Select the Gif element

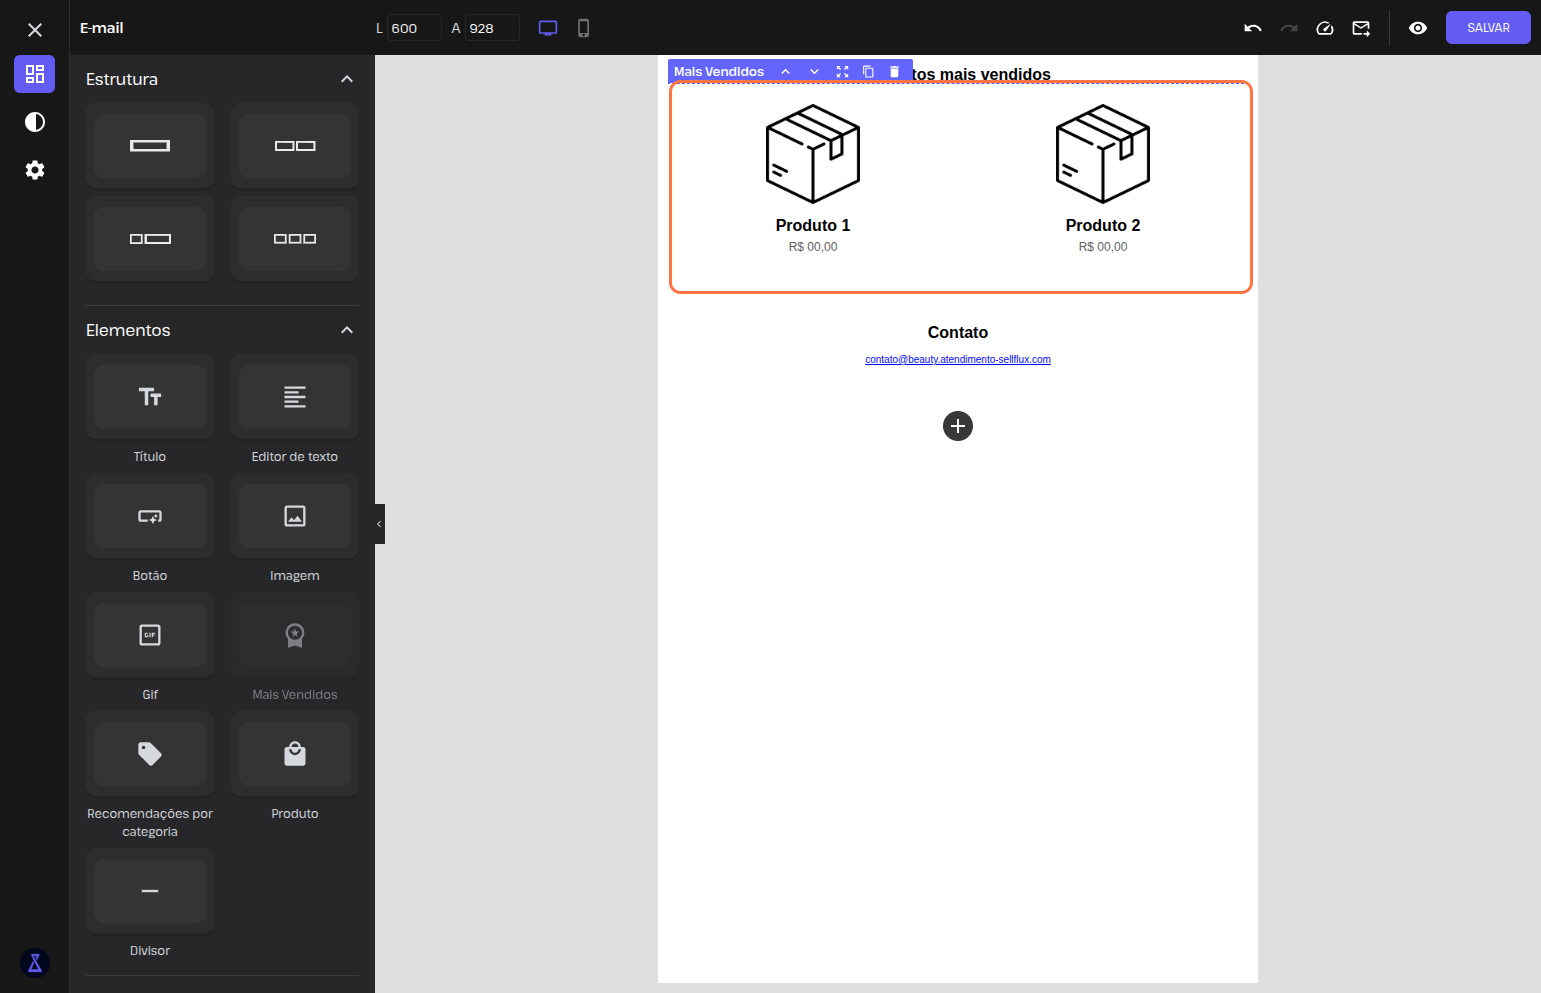tap(150, 635)
